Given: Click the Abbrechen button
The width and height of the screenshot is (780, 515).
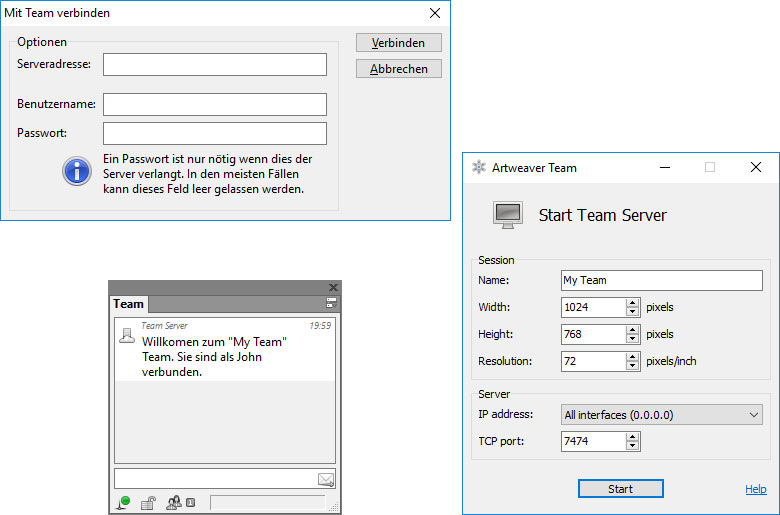Looking at the screenshot, I should pyautogui.click(x=398, y=69).
